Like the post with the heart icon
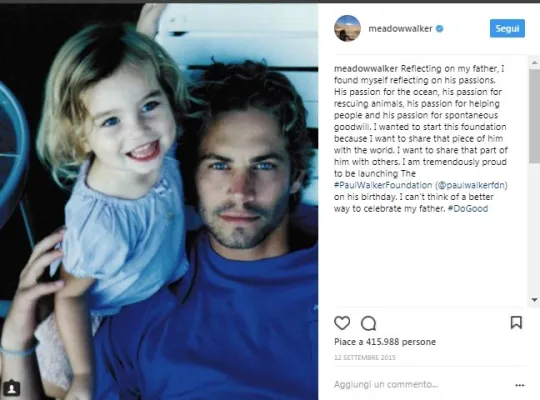The image size is (540, 400). point(342,323)
